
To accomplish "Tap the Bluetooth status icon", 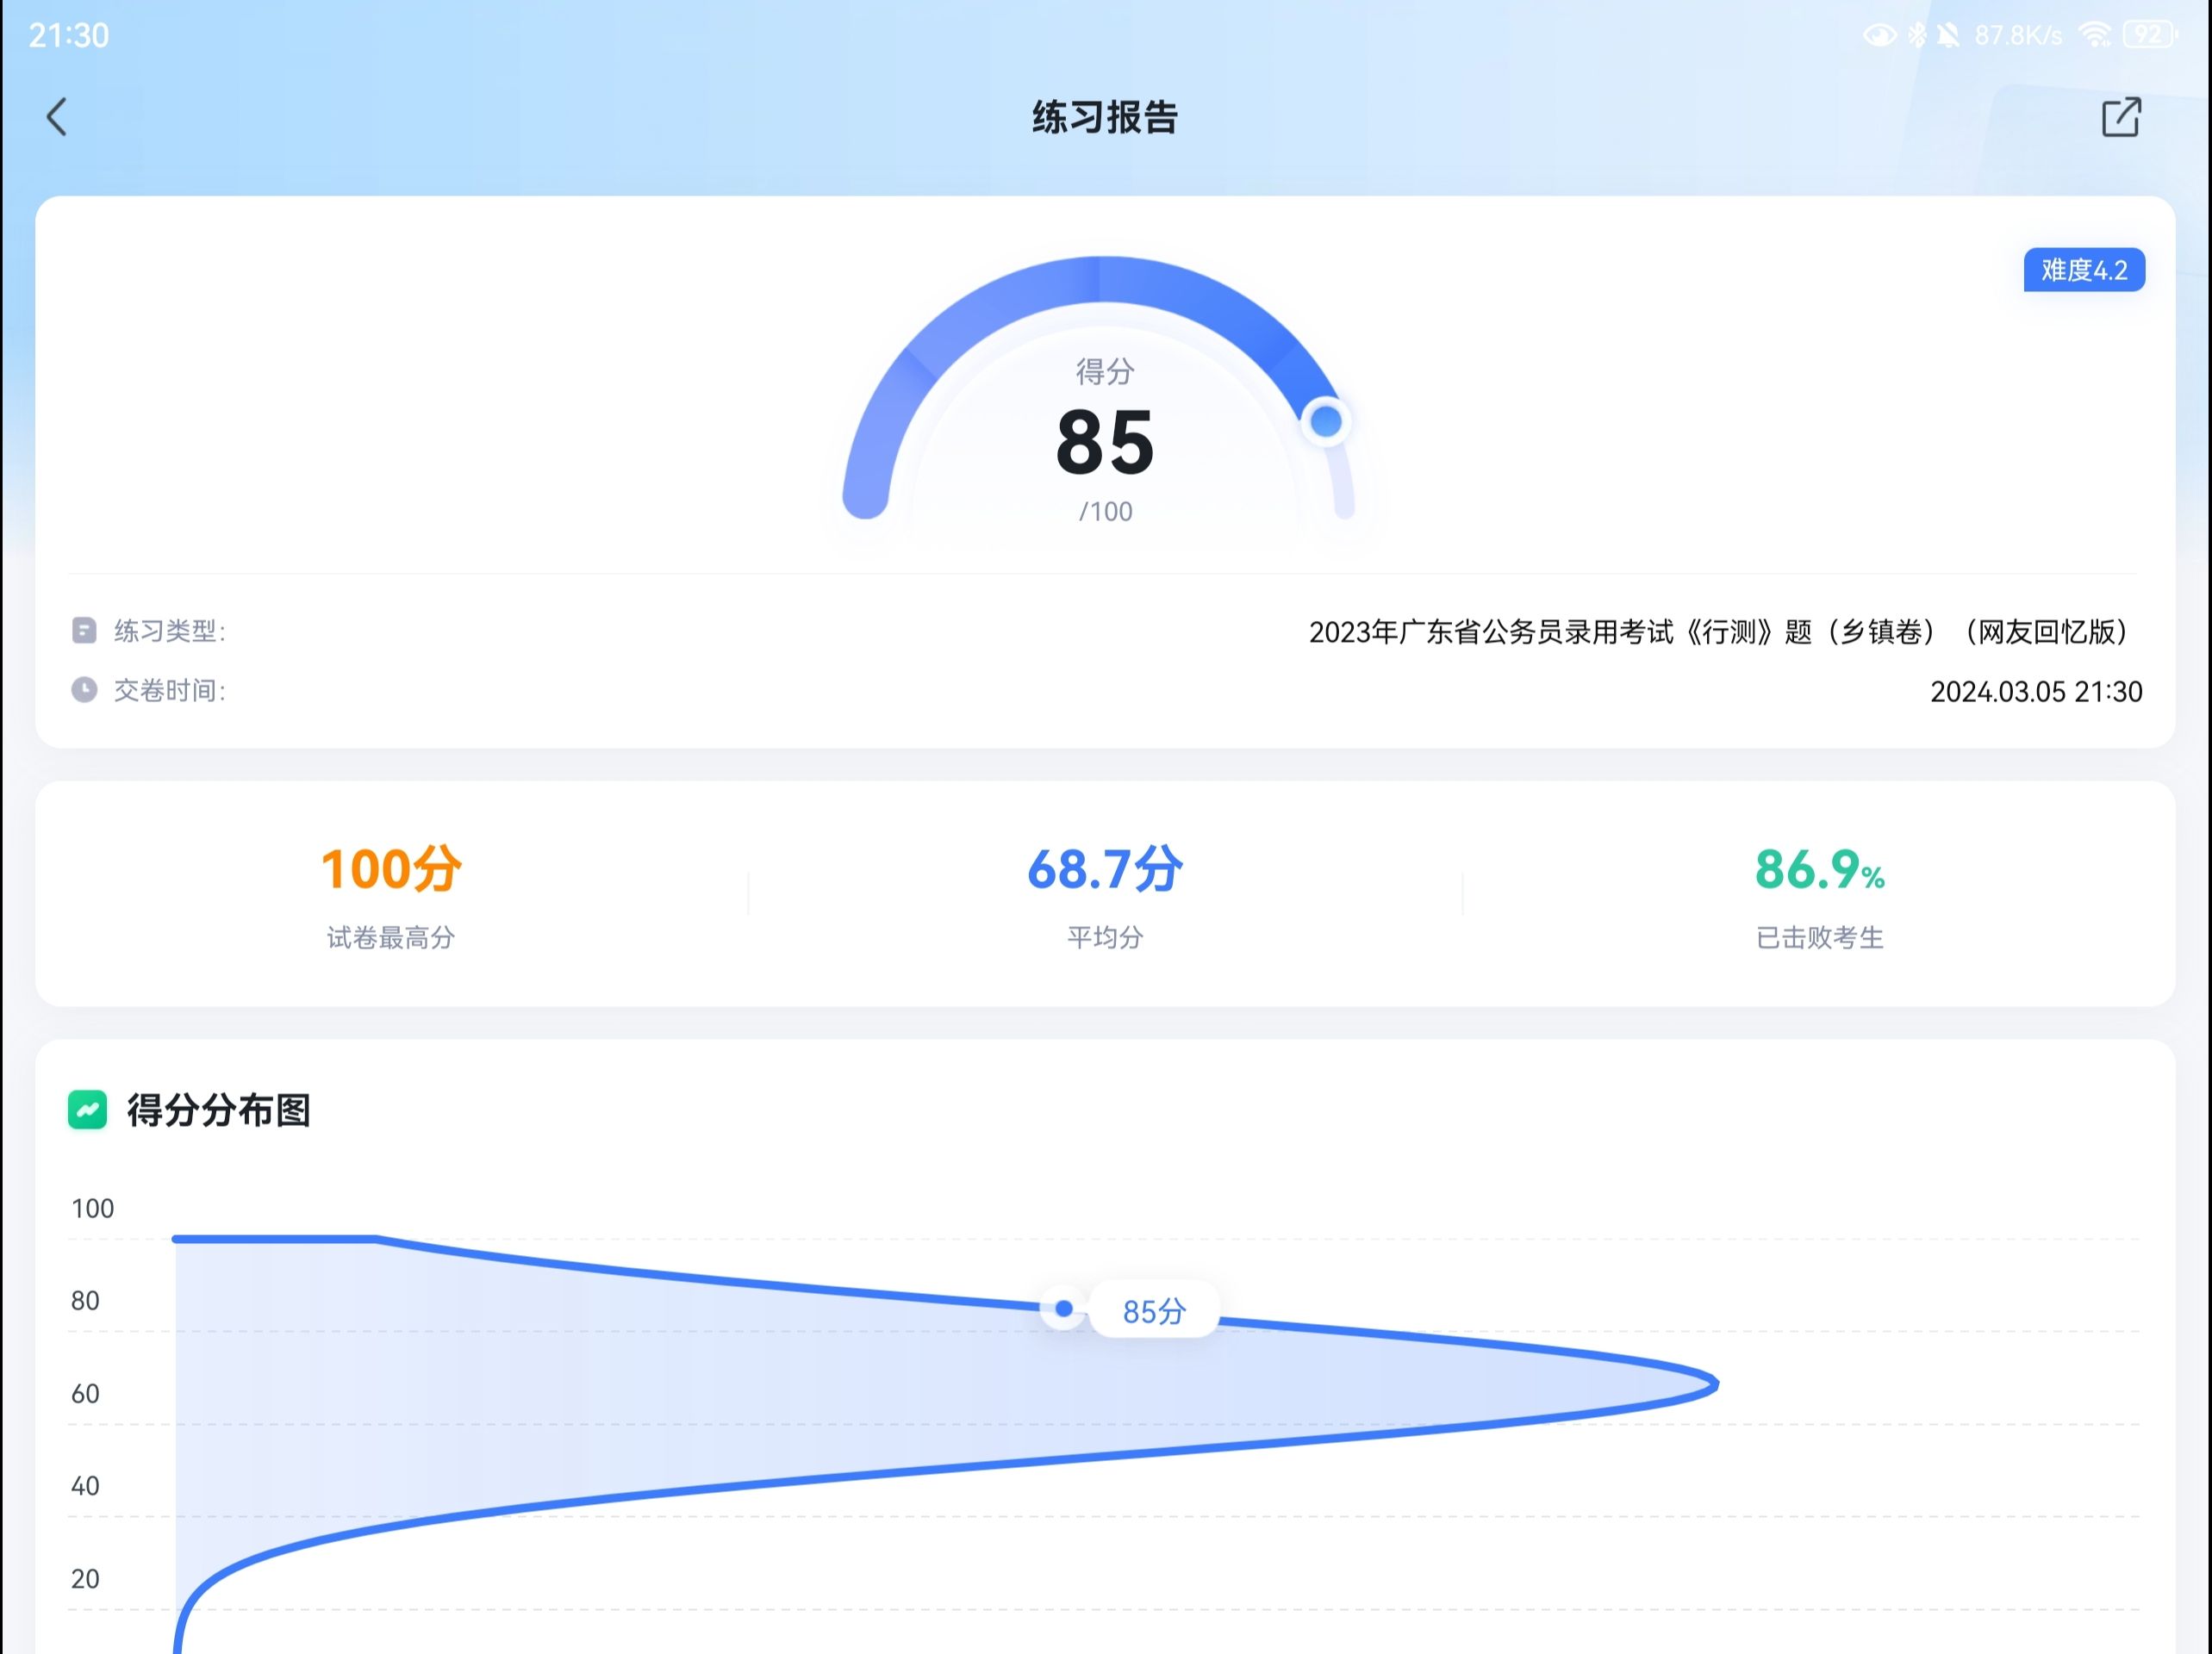I will (x=1917, y=35).
